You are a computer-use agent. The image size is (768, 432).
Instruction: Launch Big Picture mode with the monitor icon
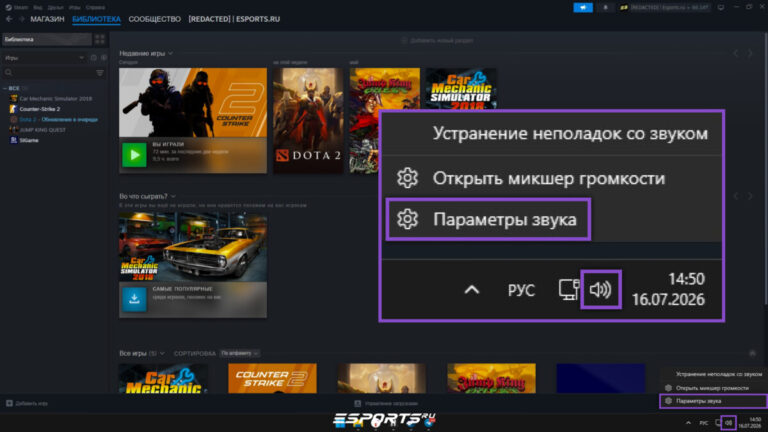721,7
